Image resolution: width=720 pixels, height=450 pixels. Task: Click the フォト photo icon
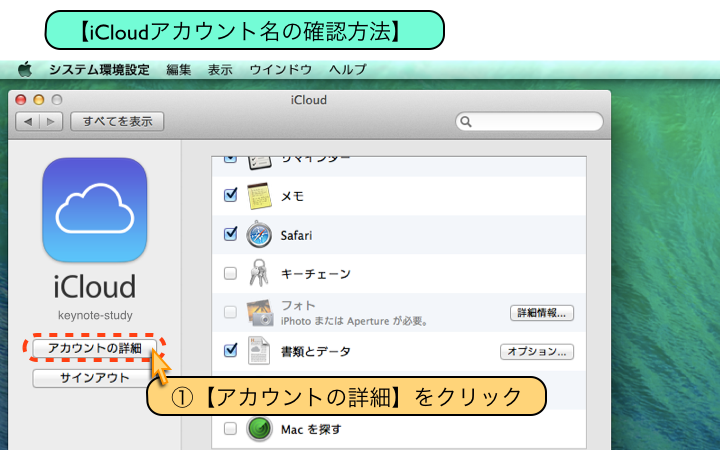coord(260,313)
